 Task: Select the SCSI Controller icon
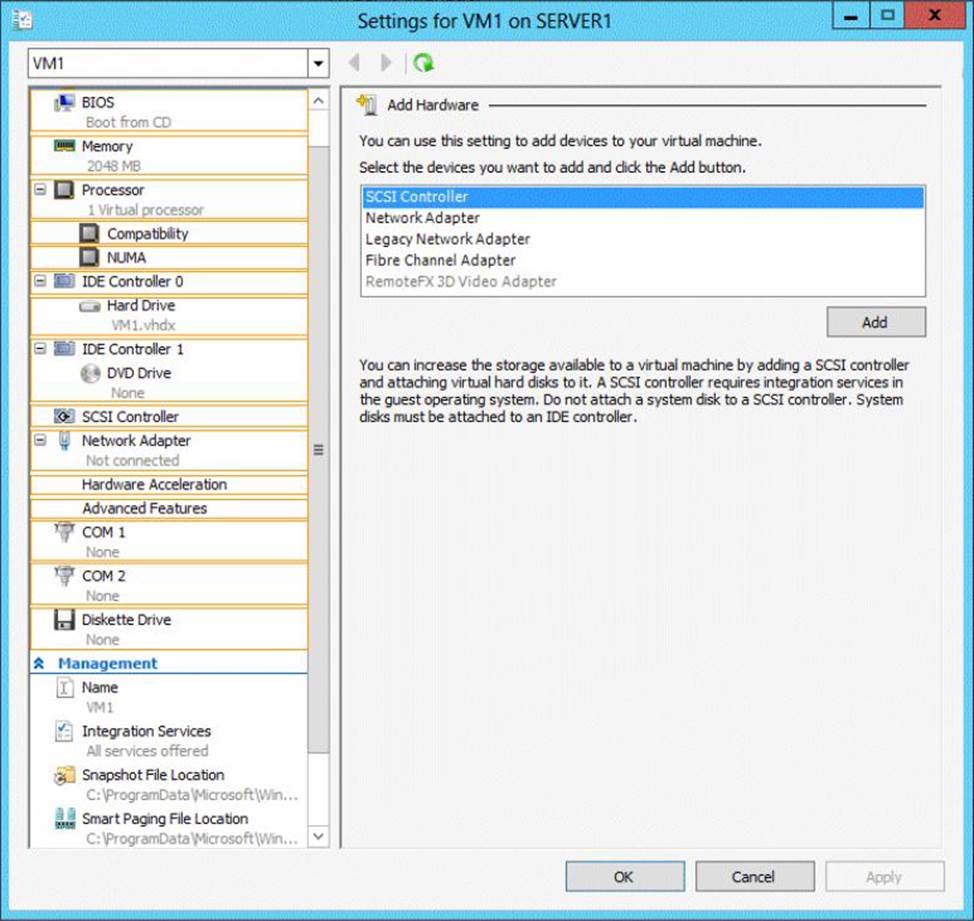[65, 416]
